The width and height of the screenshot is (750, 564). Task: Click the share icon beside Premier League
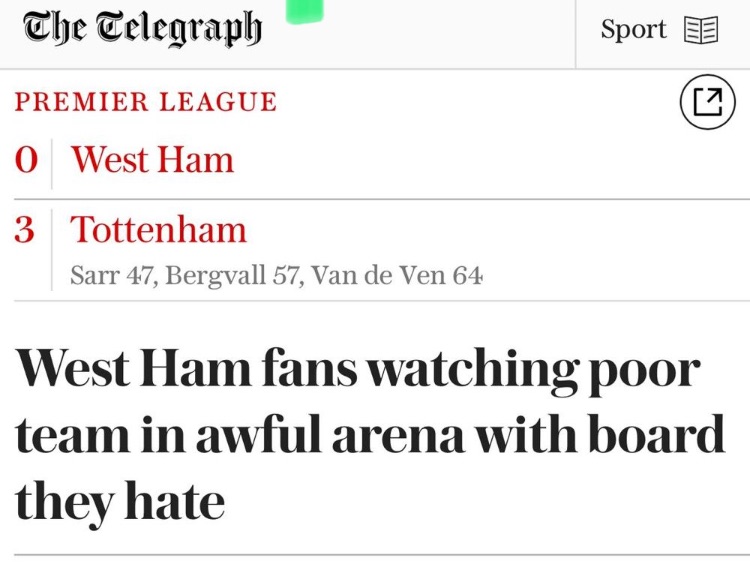(707, 102)
